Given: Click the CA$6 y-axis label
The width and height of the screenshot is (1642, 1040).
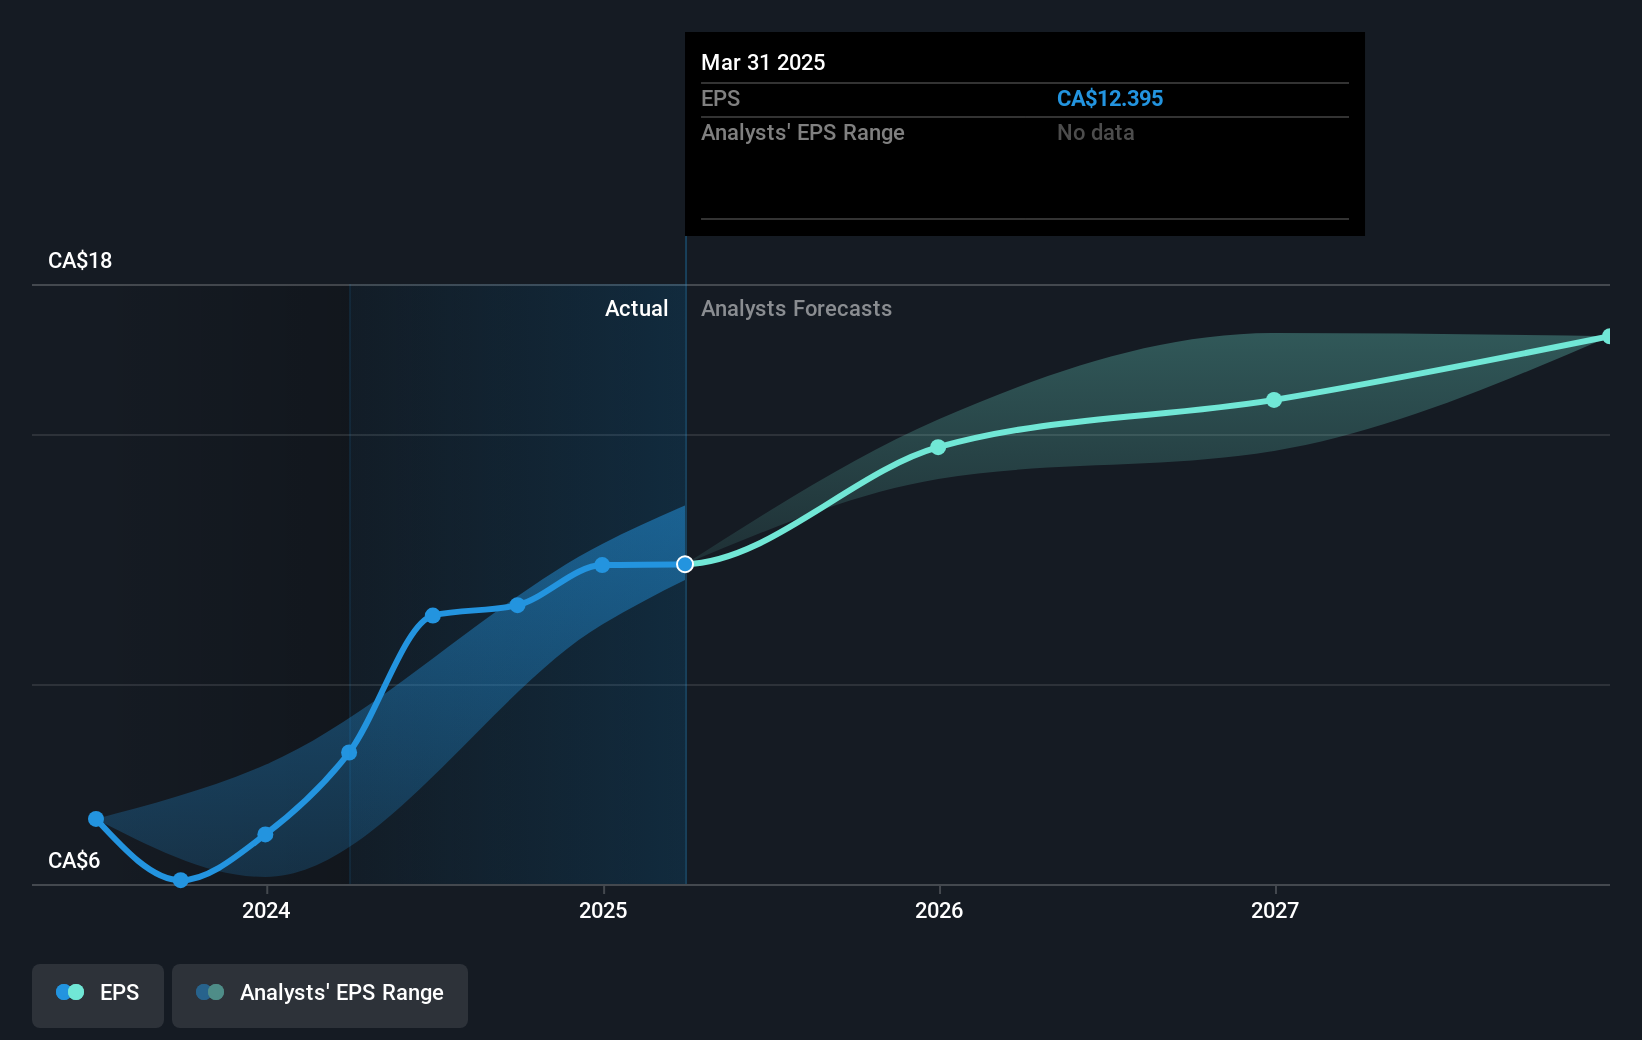Looking at the screenshot, I should [74, 861].
